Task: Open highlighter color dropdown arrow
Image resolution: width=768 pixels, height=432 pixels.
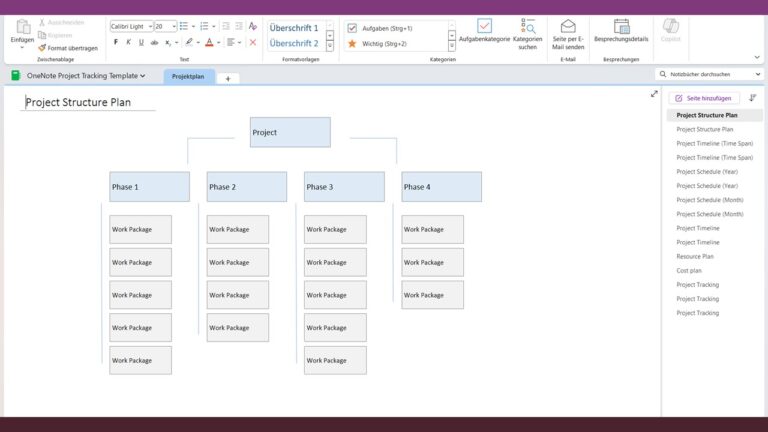Action: [198, 43]
